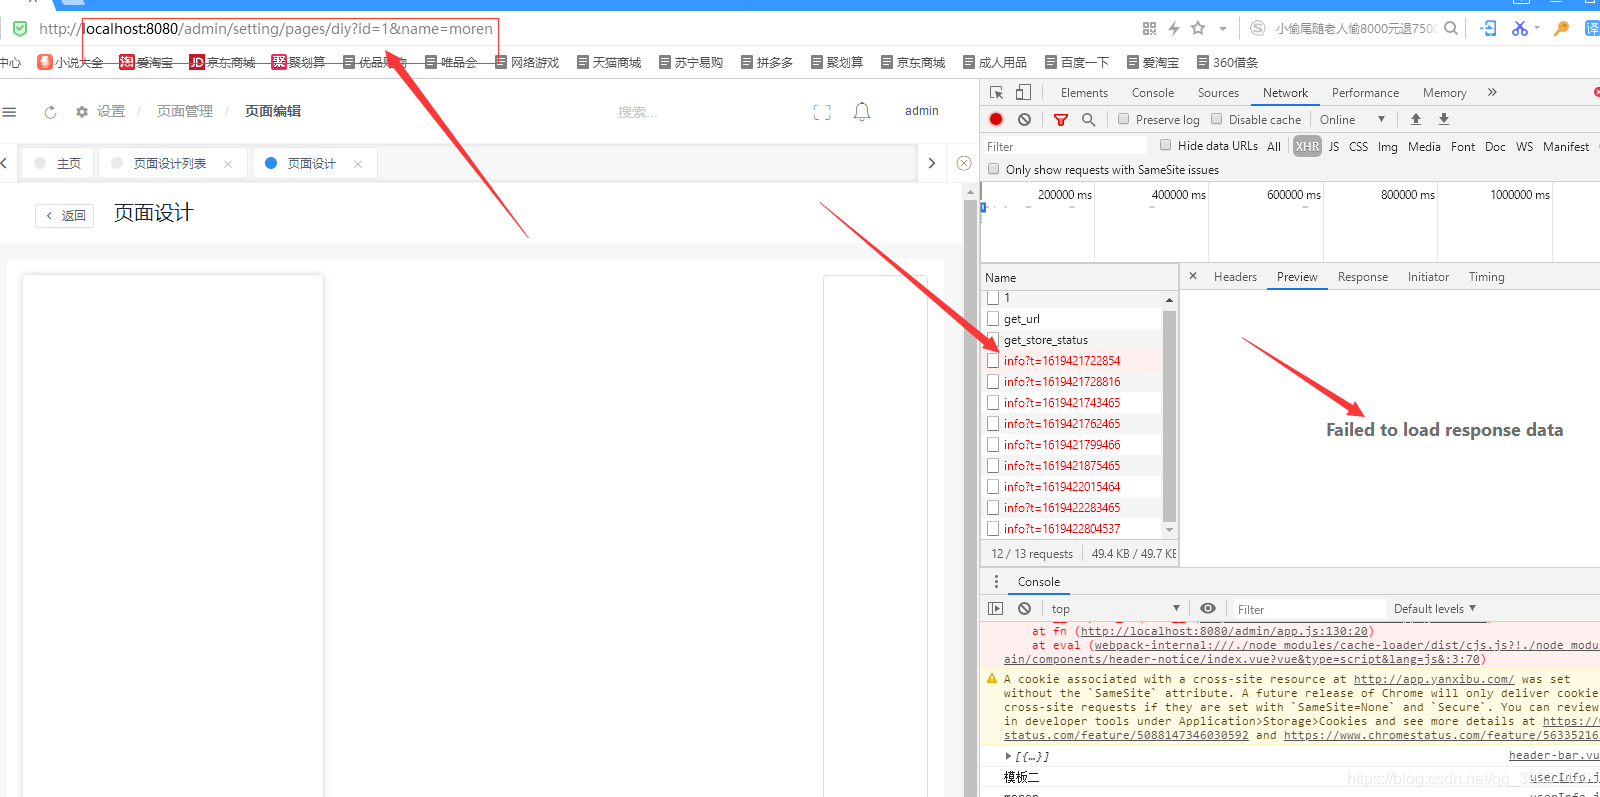Toggle the red network filter funnel icon
1600x797 pixels.
point(1061,119)
